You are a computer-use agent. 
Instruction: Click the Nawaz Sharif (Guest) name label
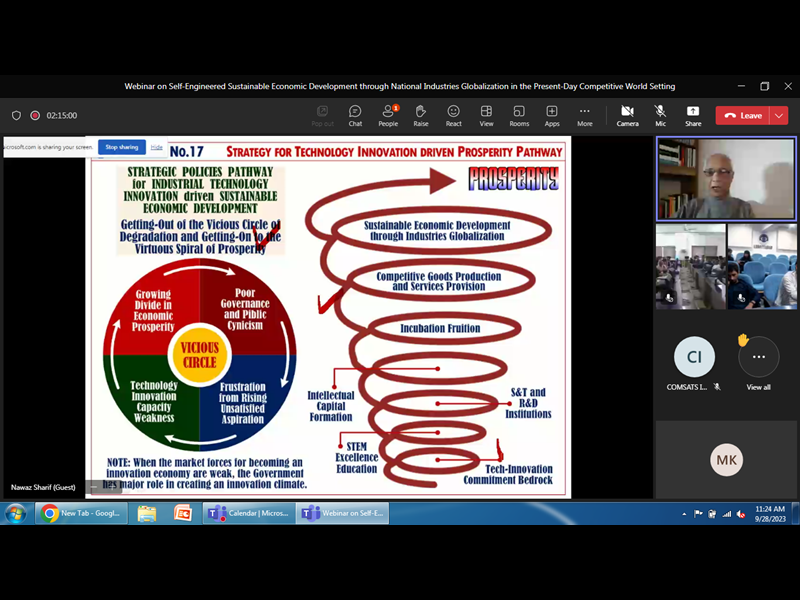point(43,487)
